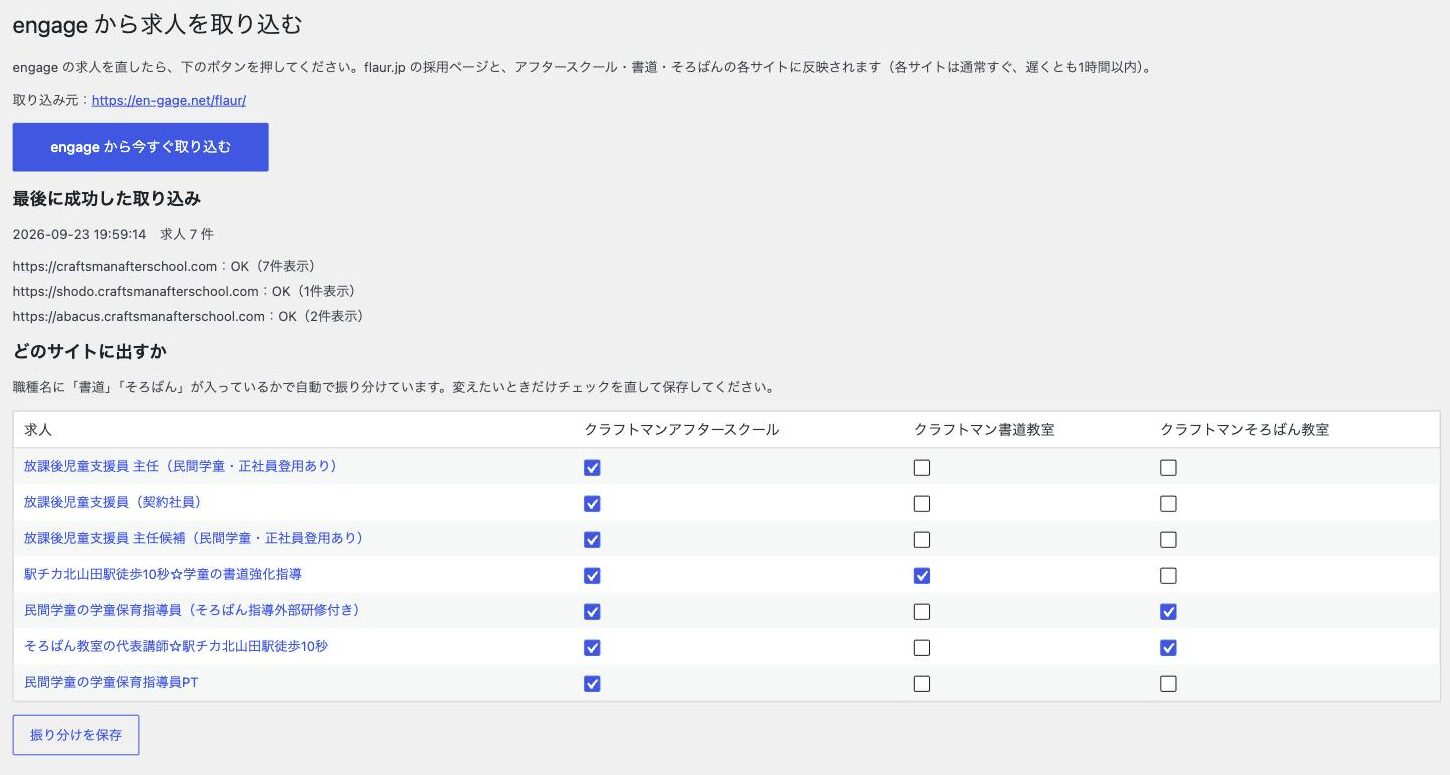The height and width of the screenshot is (775, 1450).
Task: Open job 民間学童の学童保育指導員PT
Action: coord(111,682)
